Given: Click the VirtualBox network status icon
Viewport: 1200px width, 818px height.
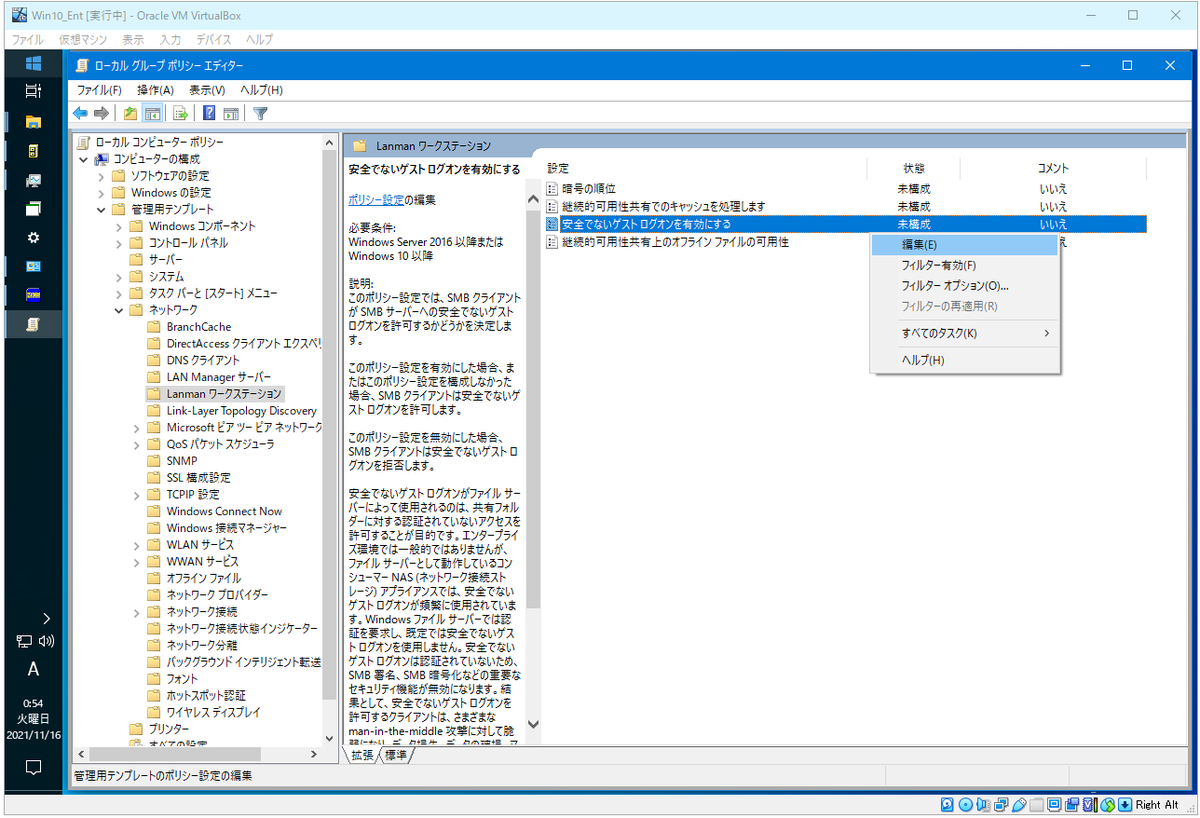Looking at the screenshot, I should coord(1001,804).
